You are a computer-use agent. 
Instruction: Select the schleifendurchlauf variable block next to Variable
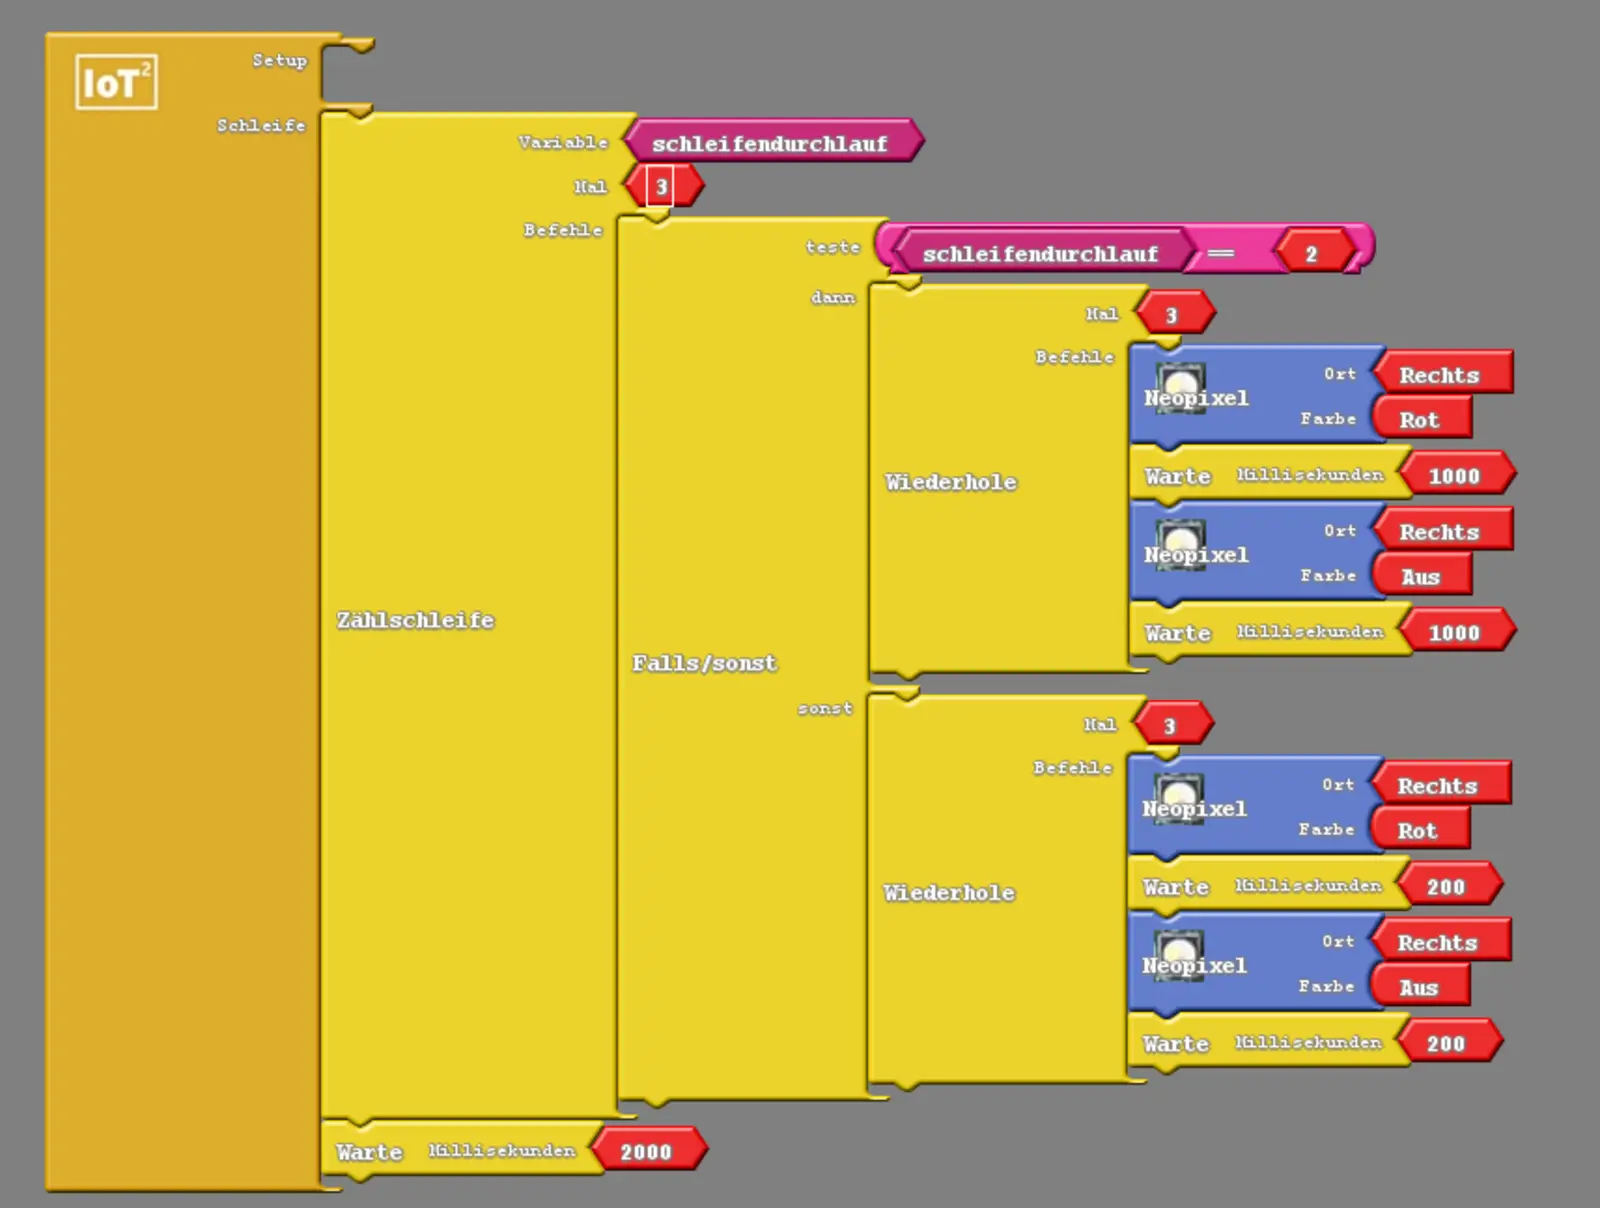pyautogui.click(x=769, y=143)
